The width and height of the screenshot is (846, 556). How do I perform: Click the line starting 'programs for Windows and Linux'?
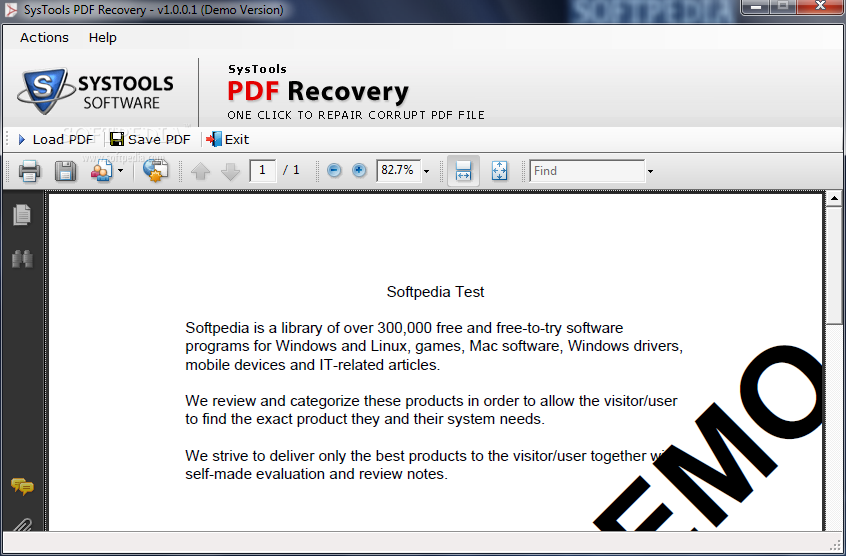tap(434, 346)
